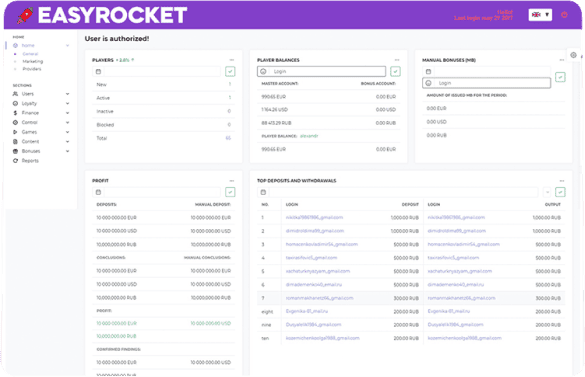Click calendar icon in Players panel
Image resolution: width=585 pixels, height=377 pixels.
(x=98, y=71)
